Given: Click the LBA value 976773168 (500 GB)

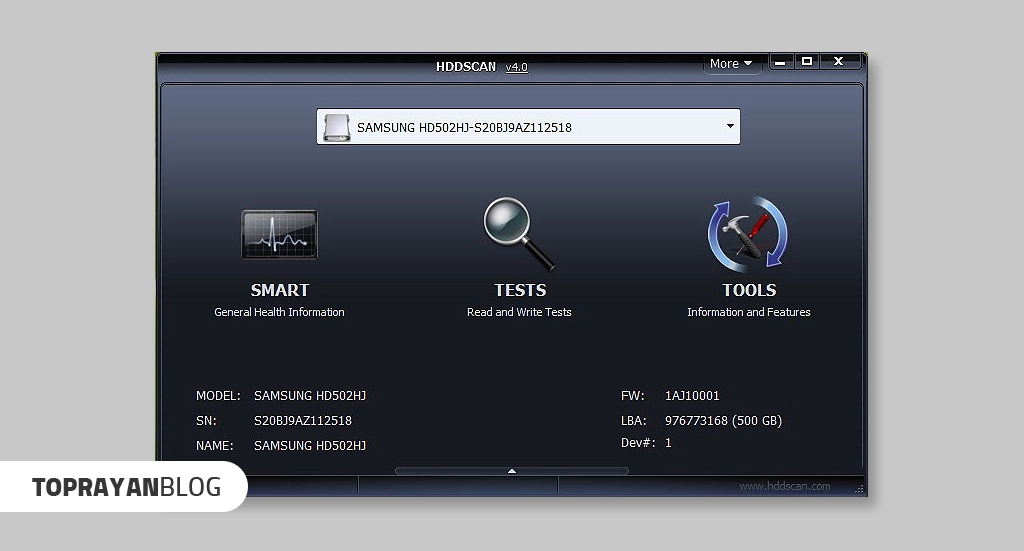Looking at the screenshot, I should coord(723,420).
